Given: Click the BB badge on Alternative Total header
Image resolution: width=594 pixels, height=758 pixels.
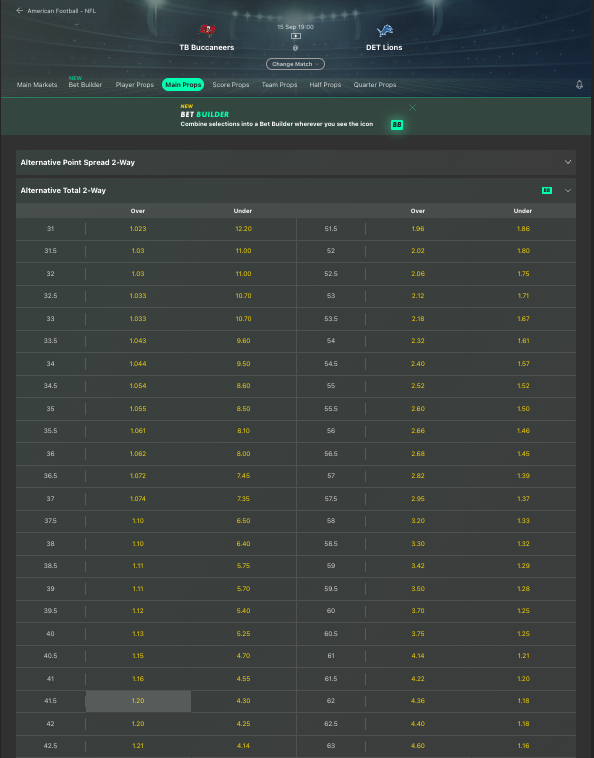Looking at the screenshot, I should (x=547, y=190).
